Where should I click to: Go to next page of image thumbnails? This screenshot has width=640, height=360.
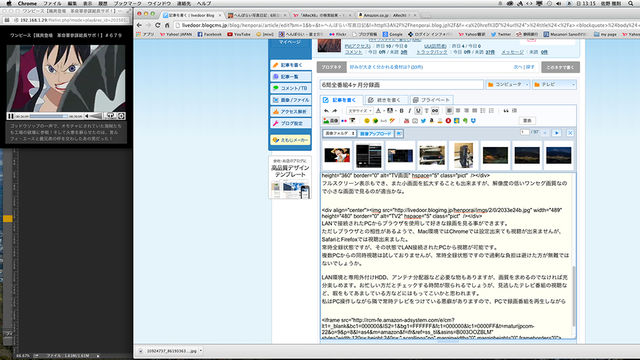point(556,133)
